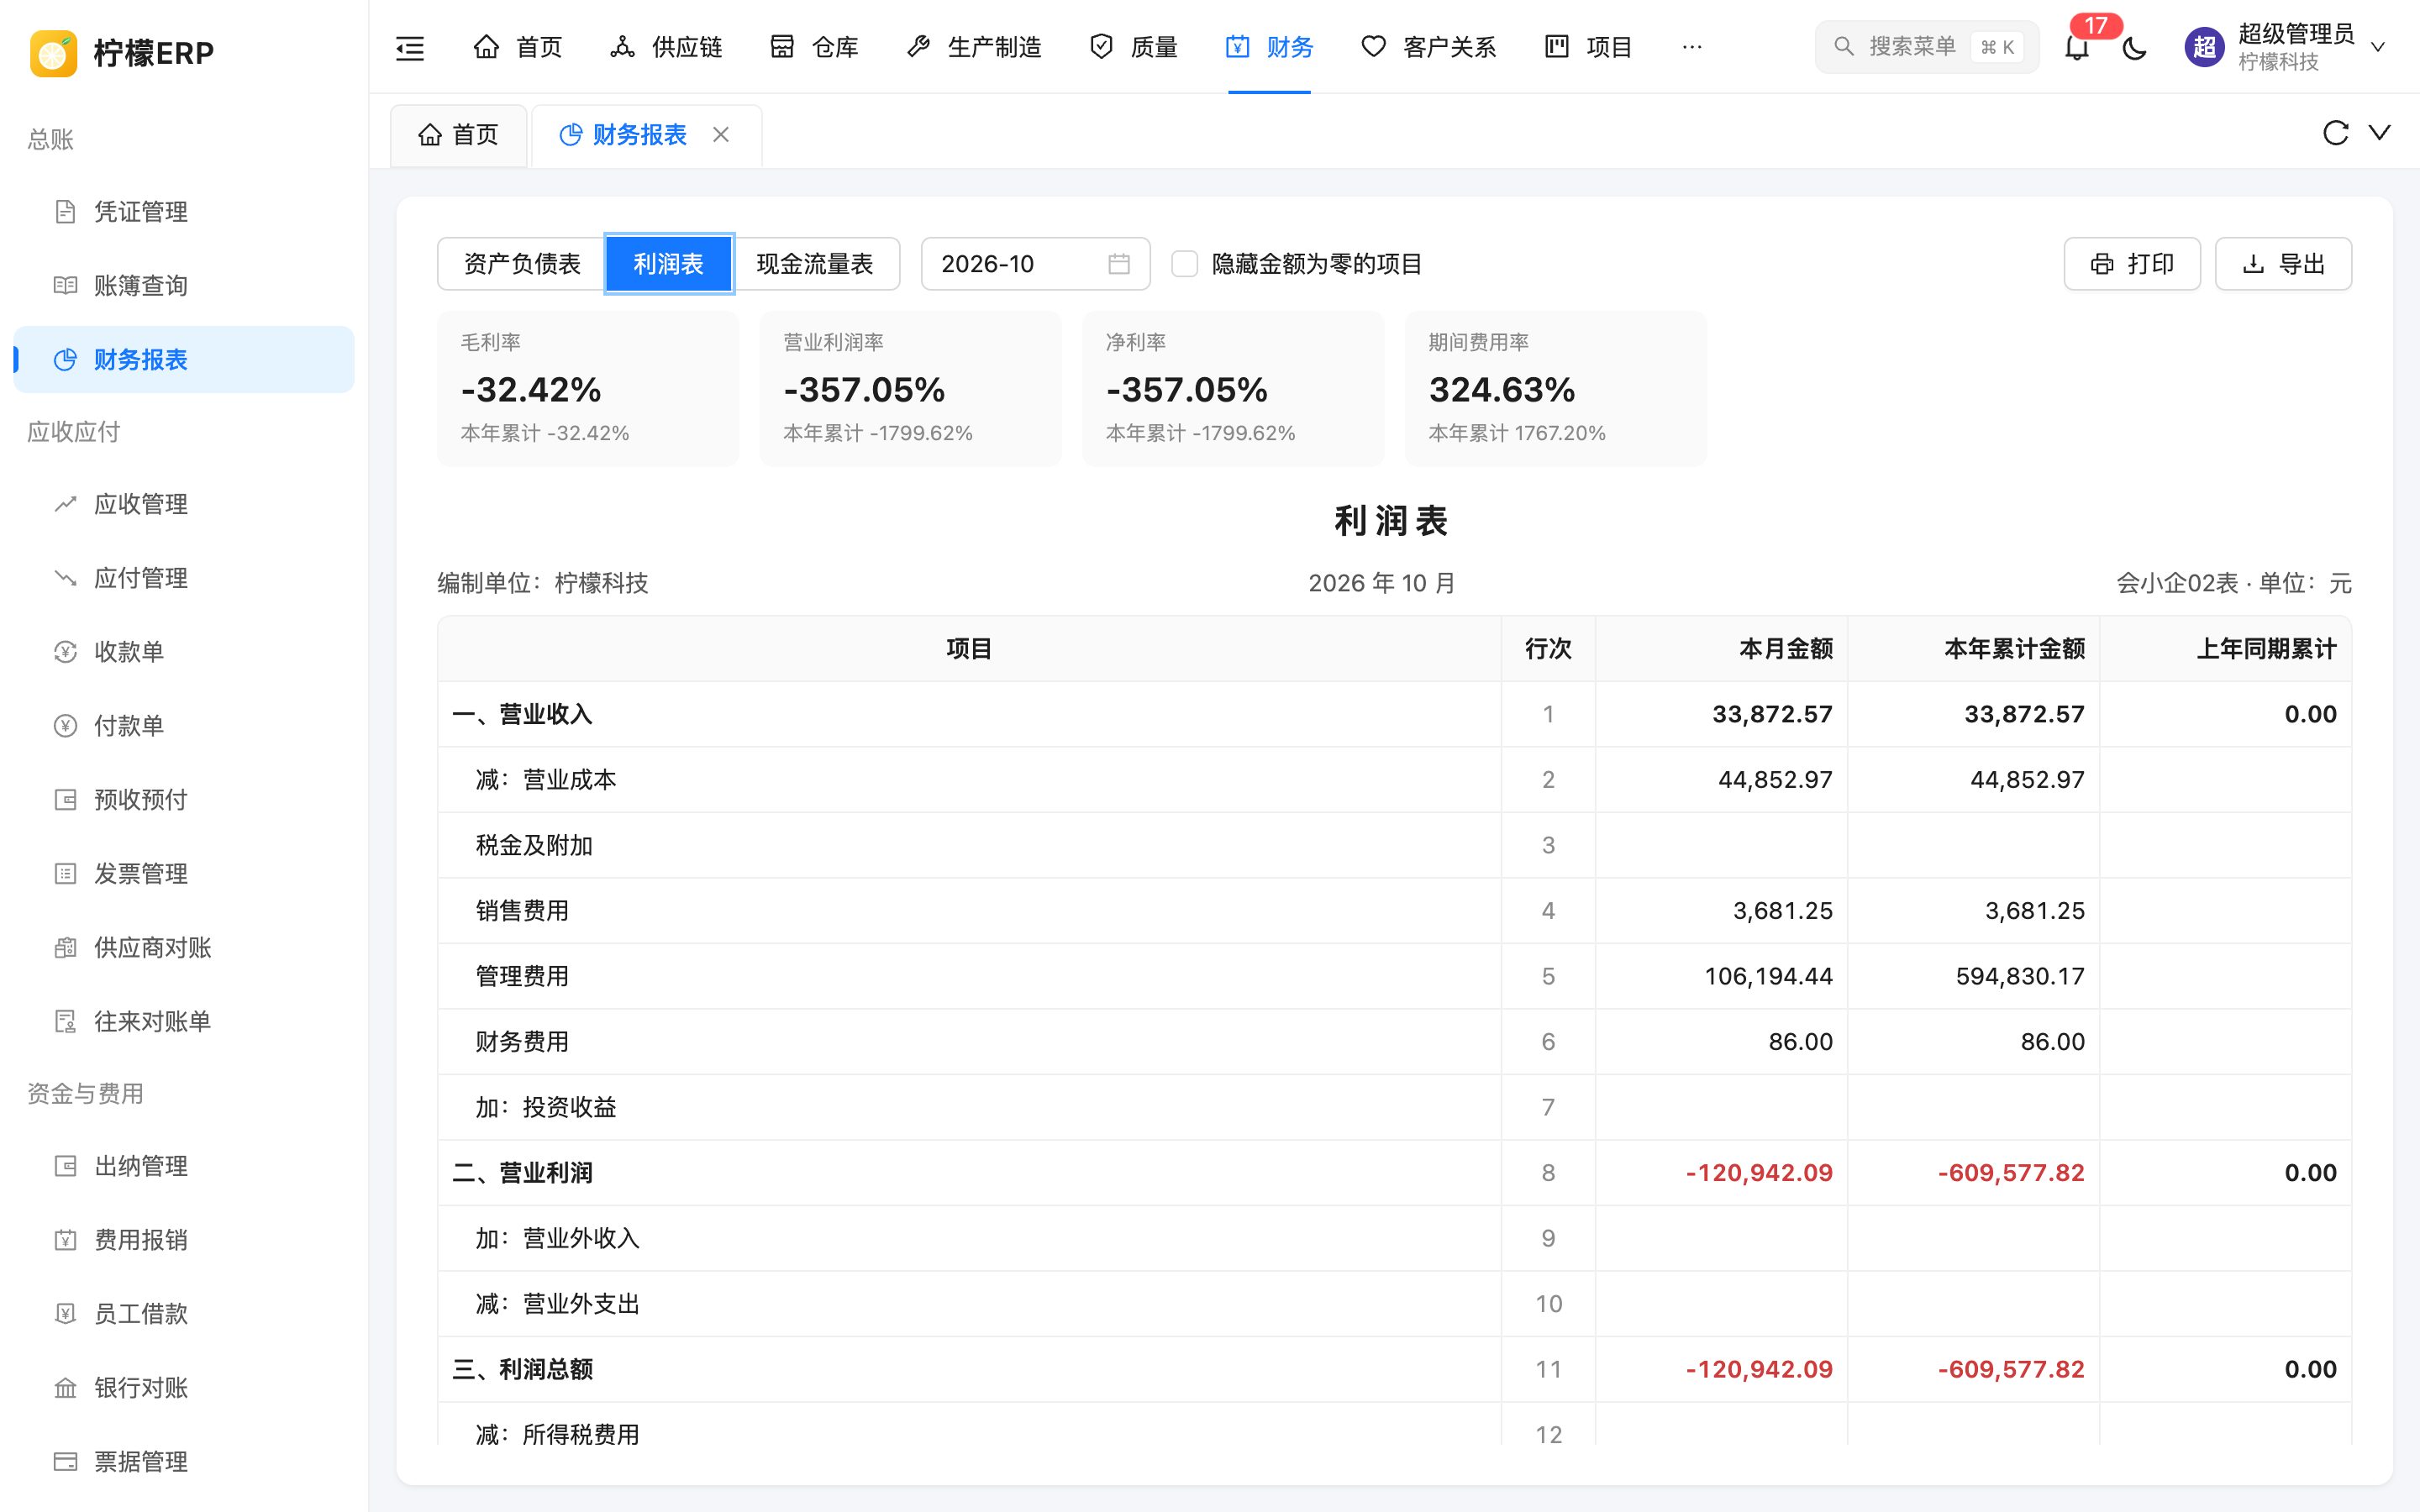Click 财务费用 row label
This screenshot has height=1512, width=2420.
pyautogui.click(x=522, y=1042)
